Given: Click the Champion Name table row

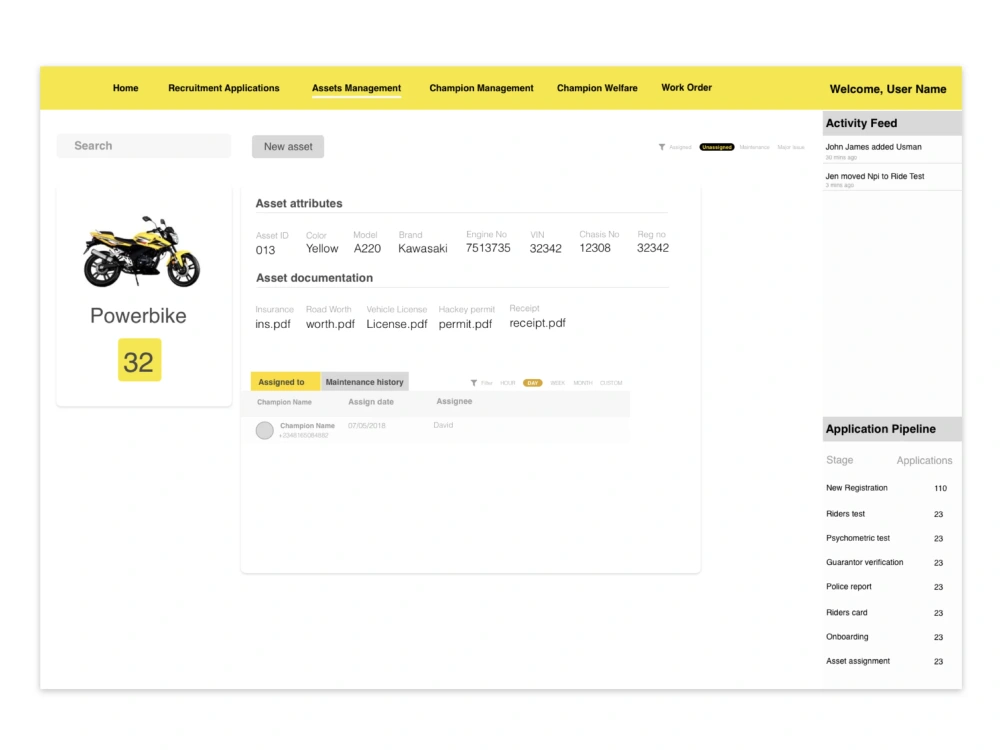Looking at the screenshot, I should [x=436, y=430].
